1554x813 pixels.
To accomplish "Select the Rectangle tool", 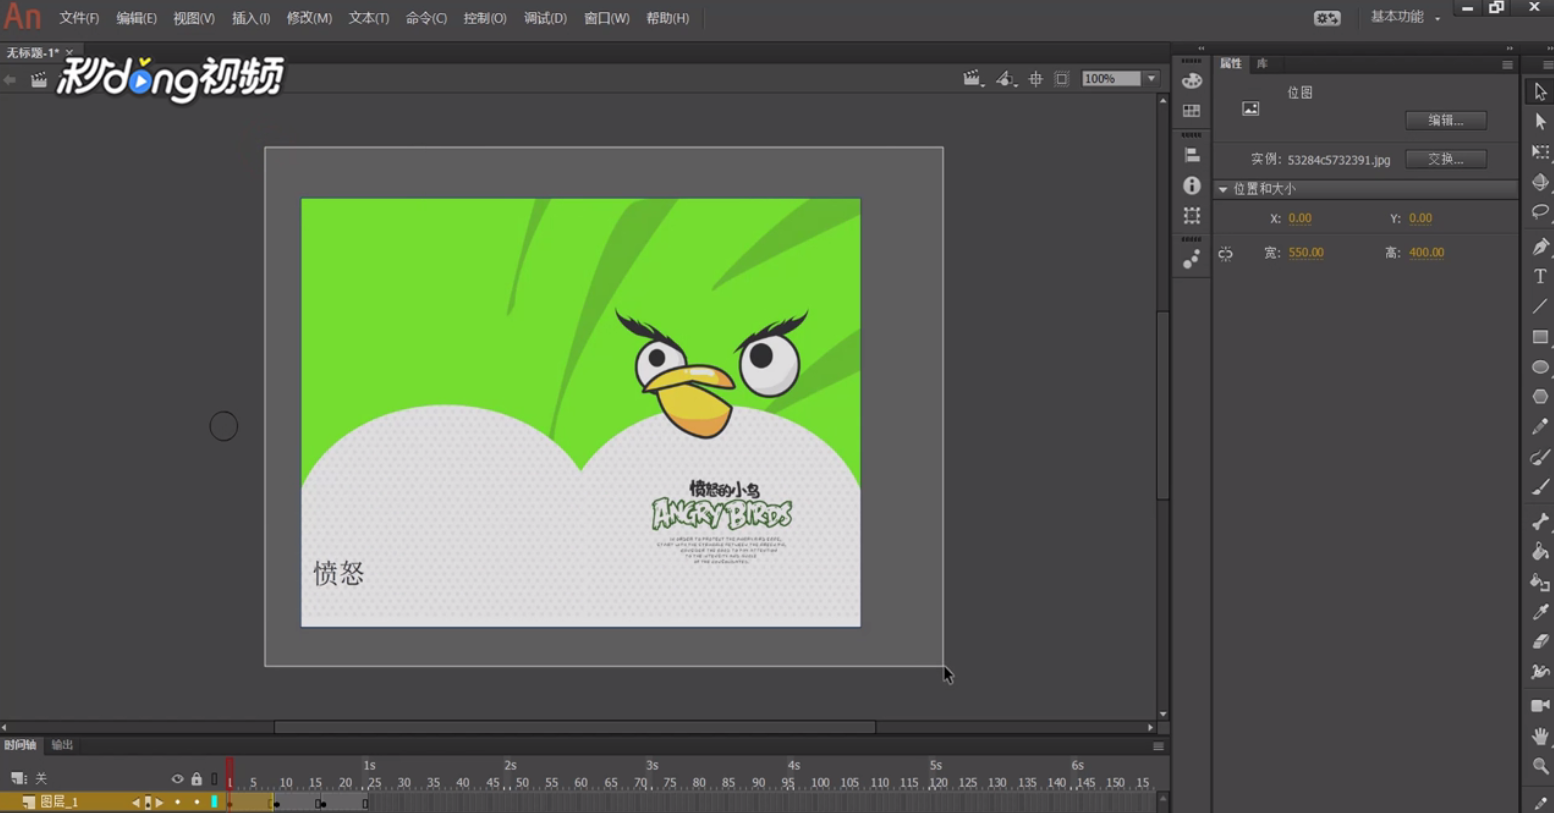I will (x=1540, y=337).
